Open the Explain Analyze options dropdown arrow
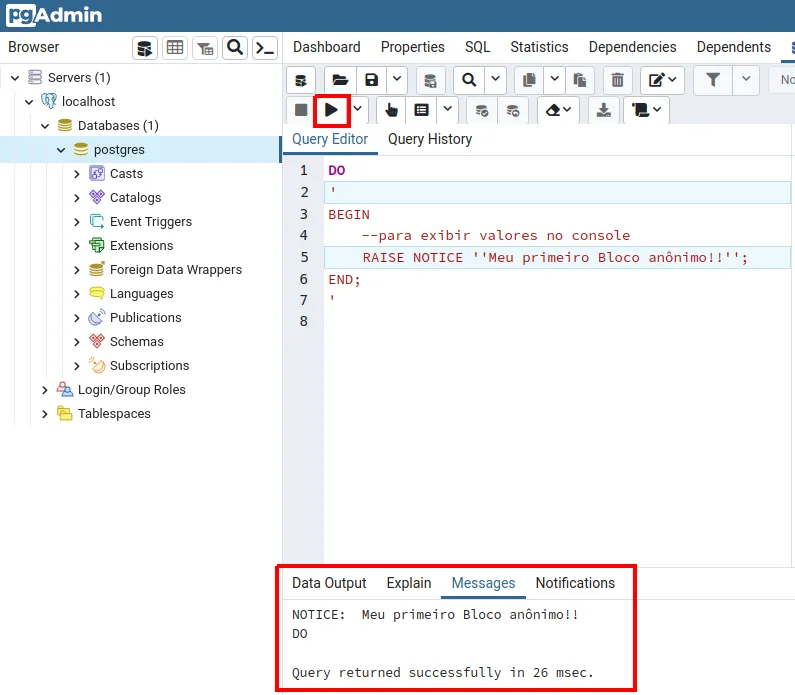 point(448,109)
